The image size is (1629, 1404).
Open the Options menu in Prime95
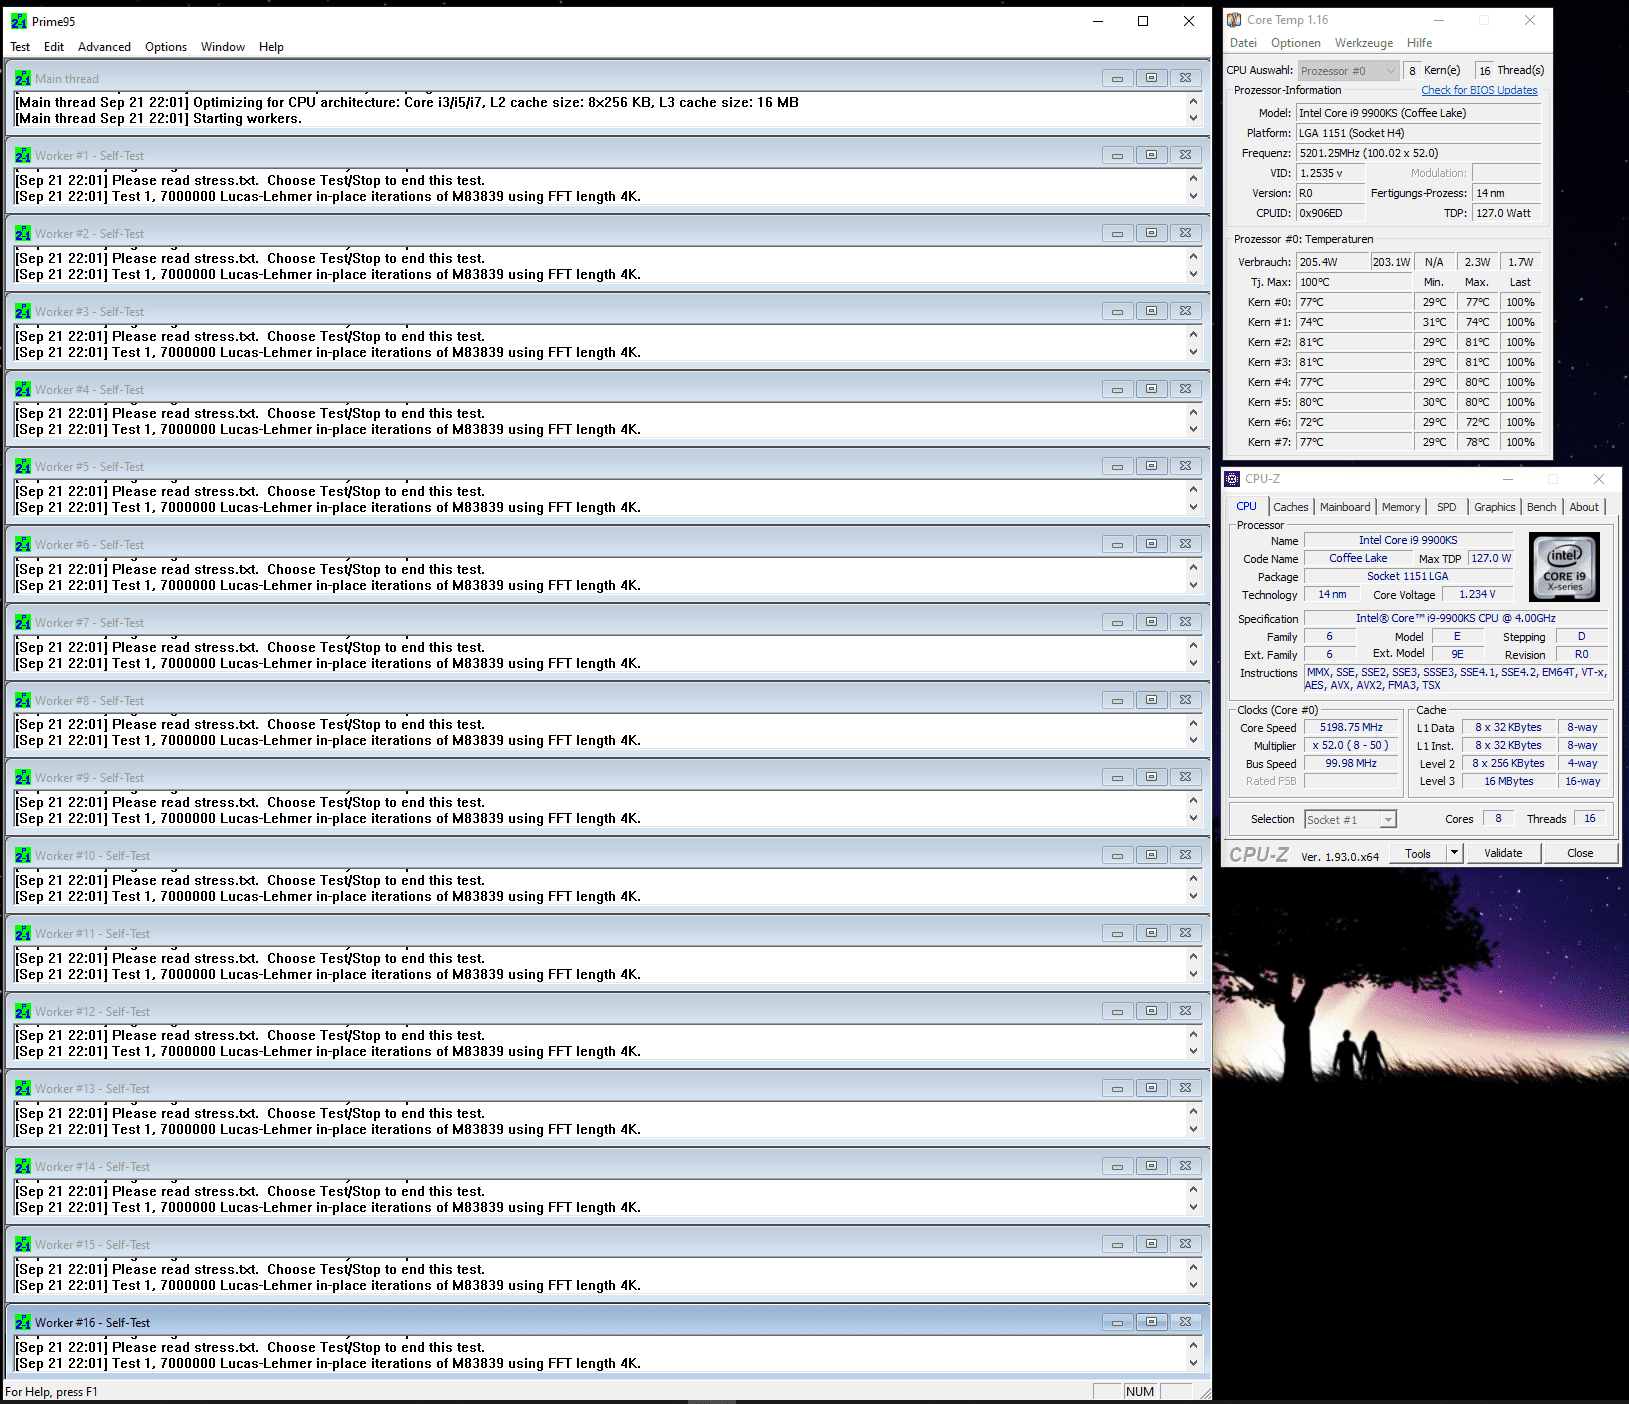(166, 47)
